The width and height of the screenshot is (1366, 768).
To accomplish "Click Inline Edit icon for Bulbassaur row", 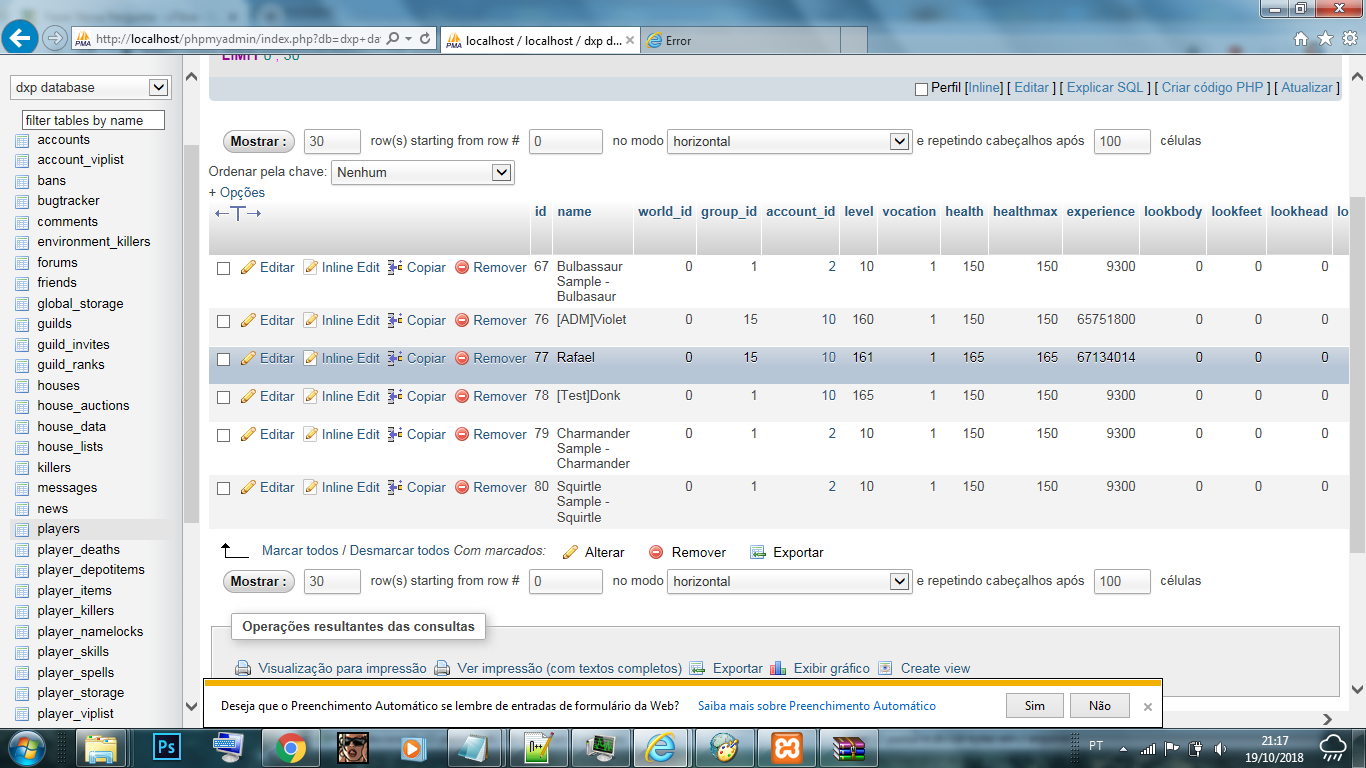I will pos(311,267).
